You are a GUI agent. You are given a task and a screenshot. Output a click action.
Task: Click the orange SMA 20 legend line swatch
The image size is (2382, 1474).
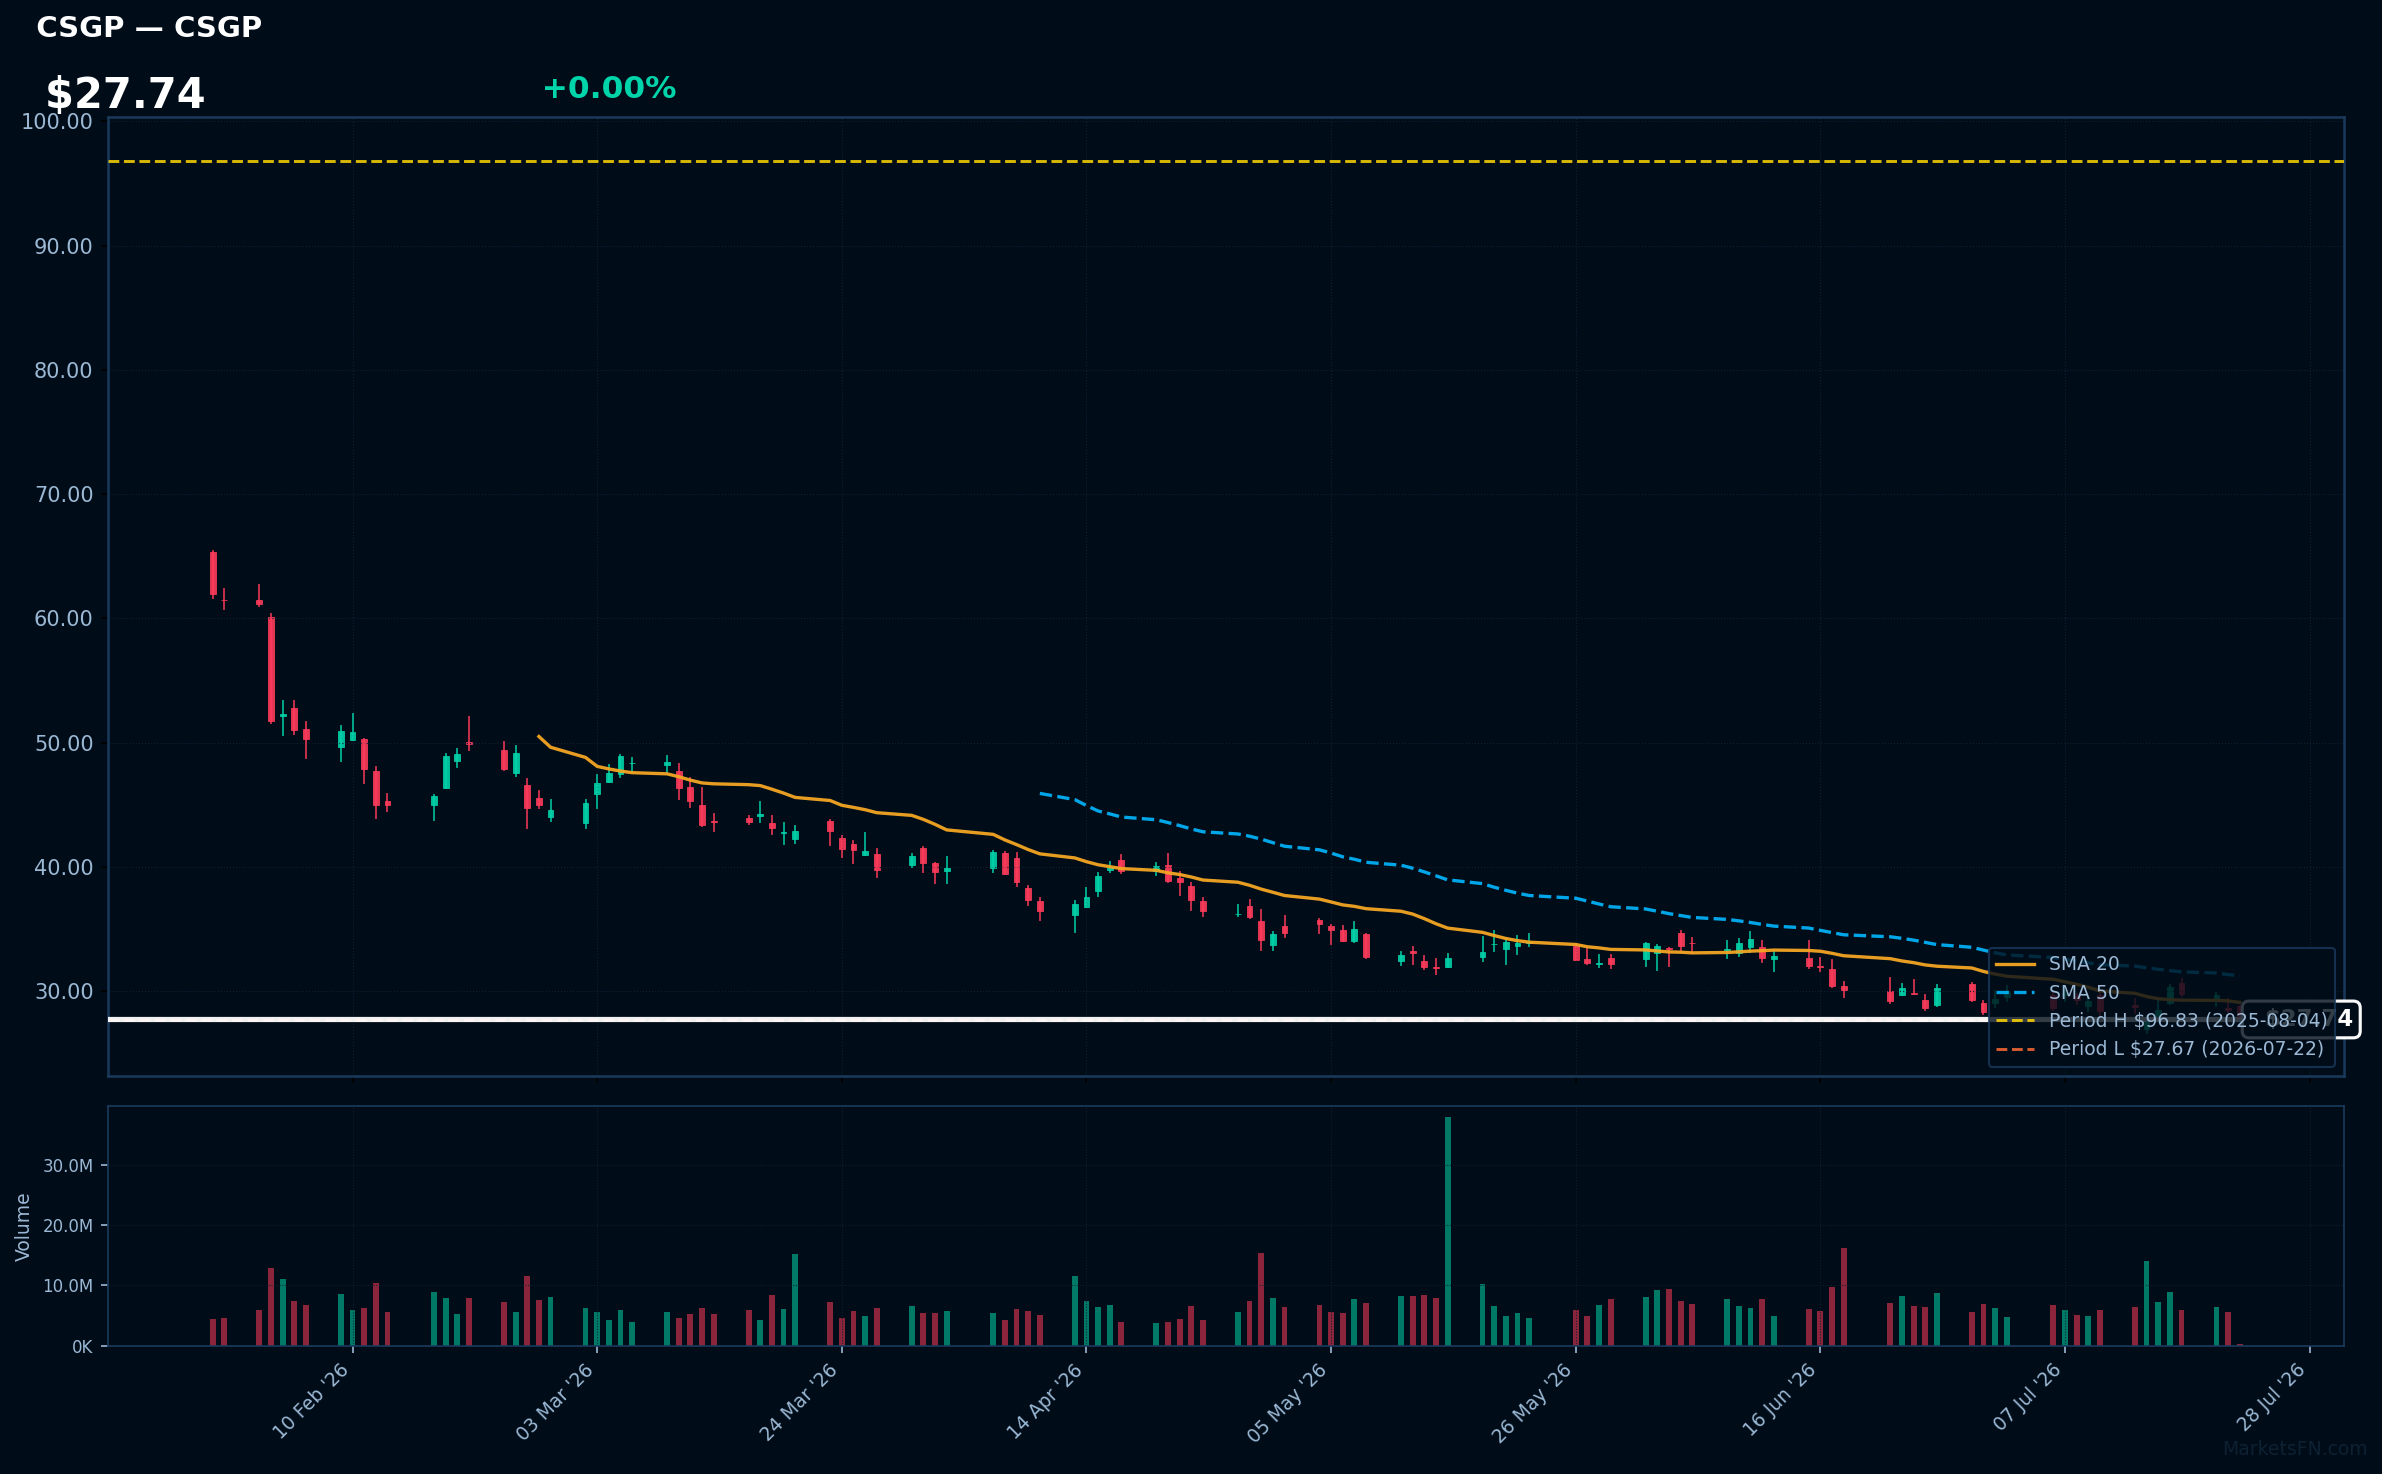[x=2015, y=965]
